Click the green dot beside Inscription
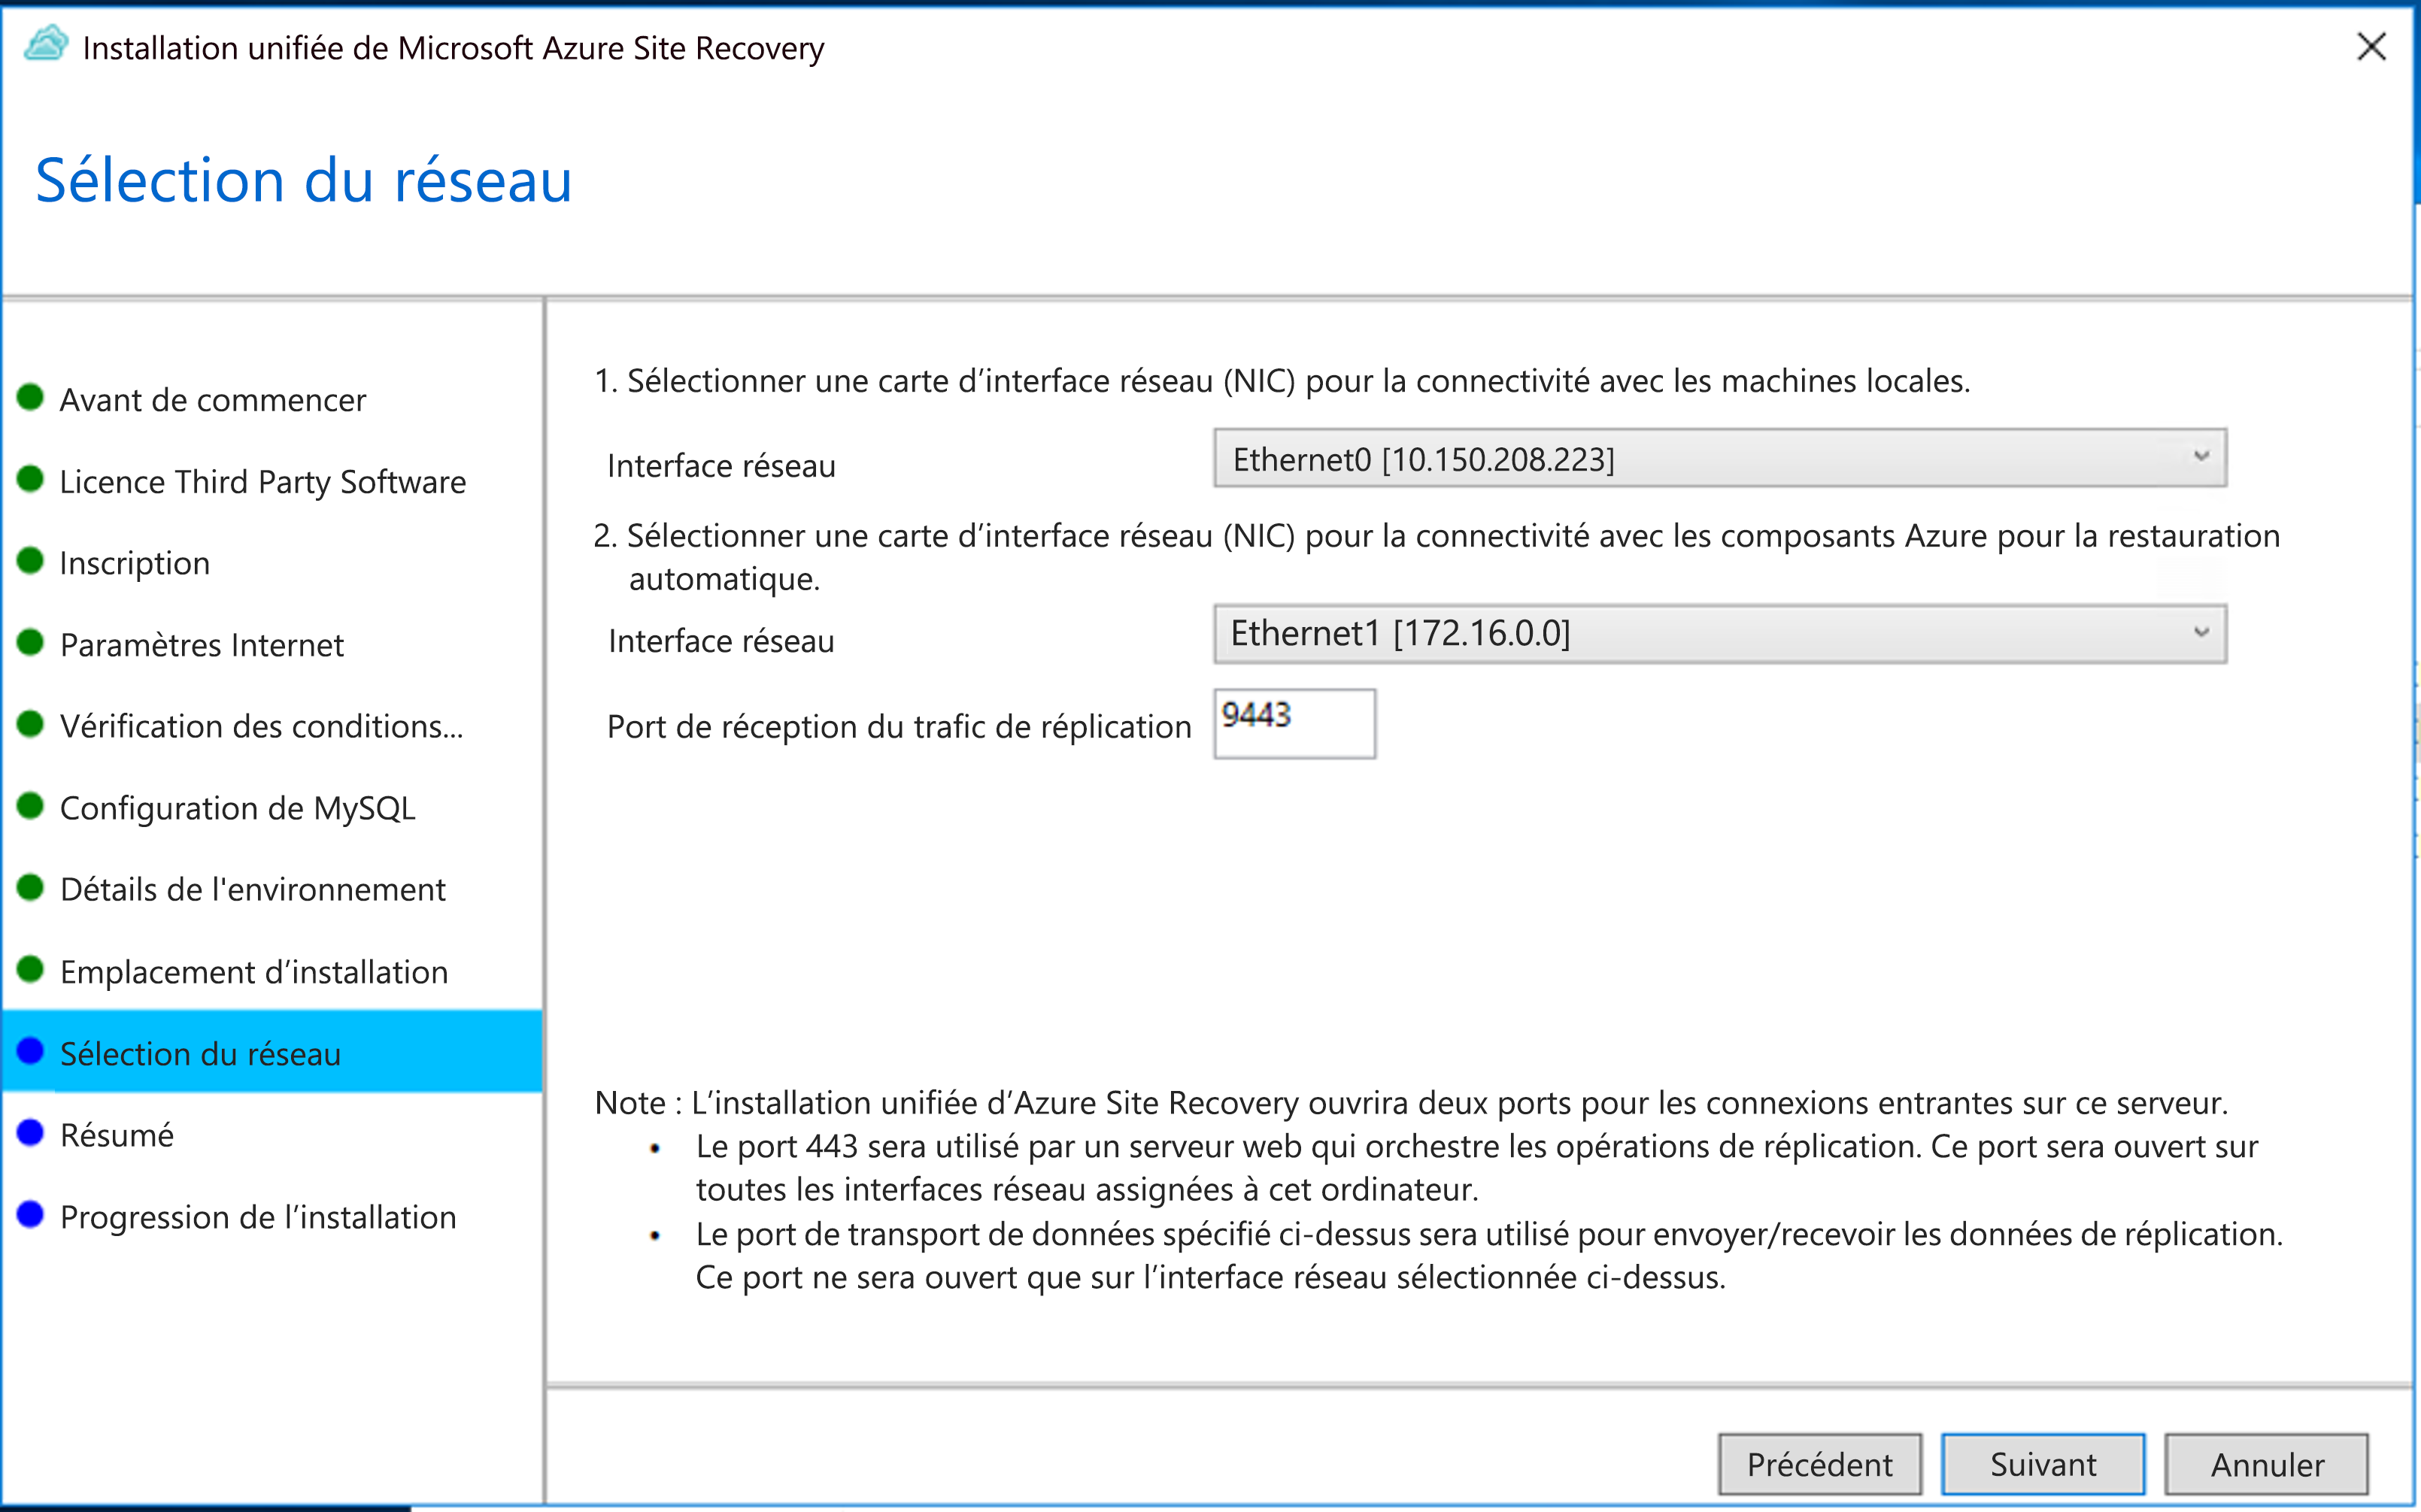Viewport: 2421px width, 1512px height. click(30, 560)
